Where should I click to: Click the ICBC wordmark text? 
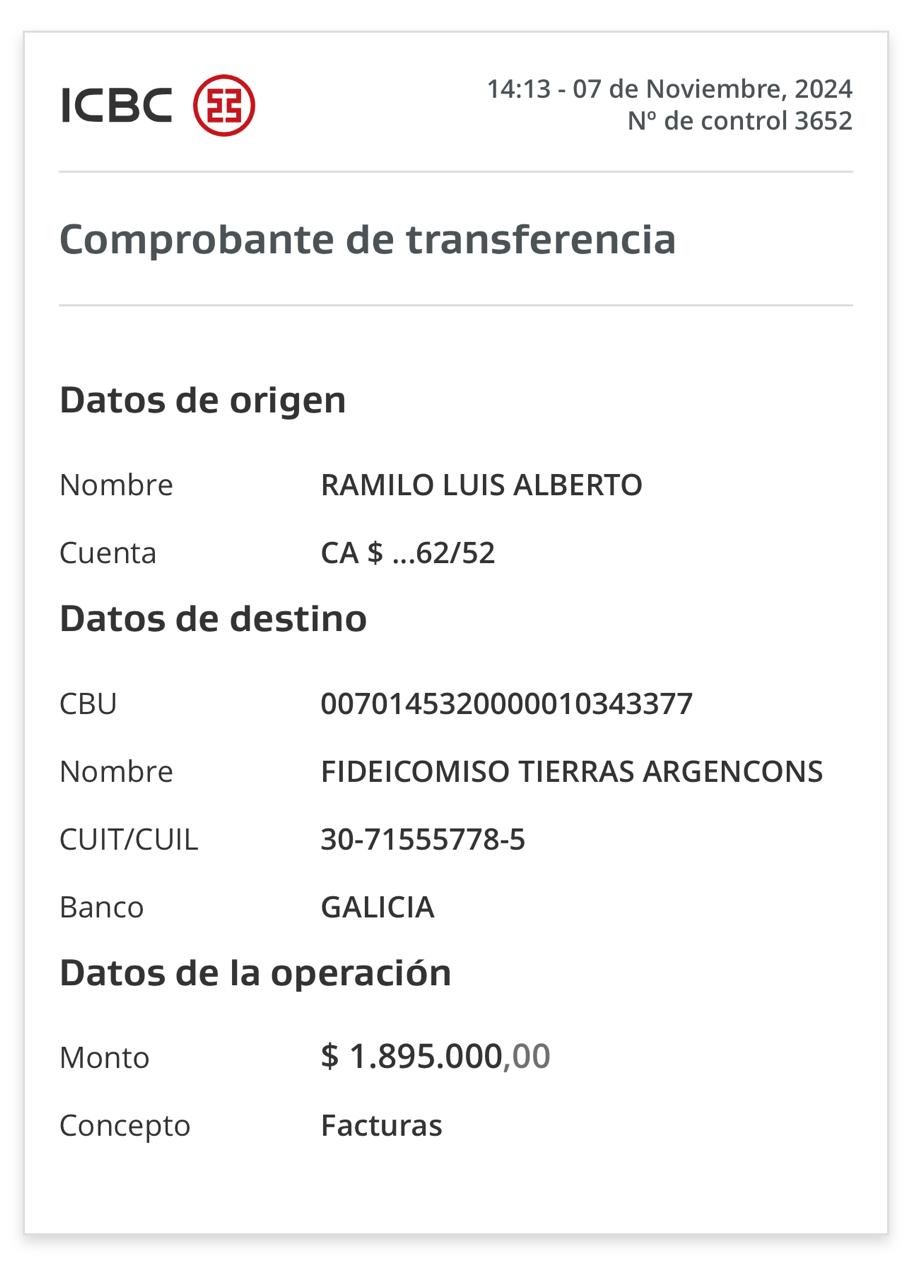click(116, 105)
